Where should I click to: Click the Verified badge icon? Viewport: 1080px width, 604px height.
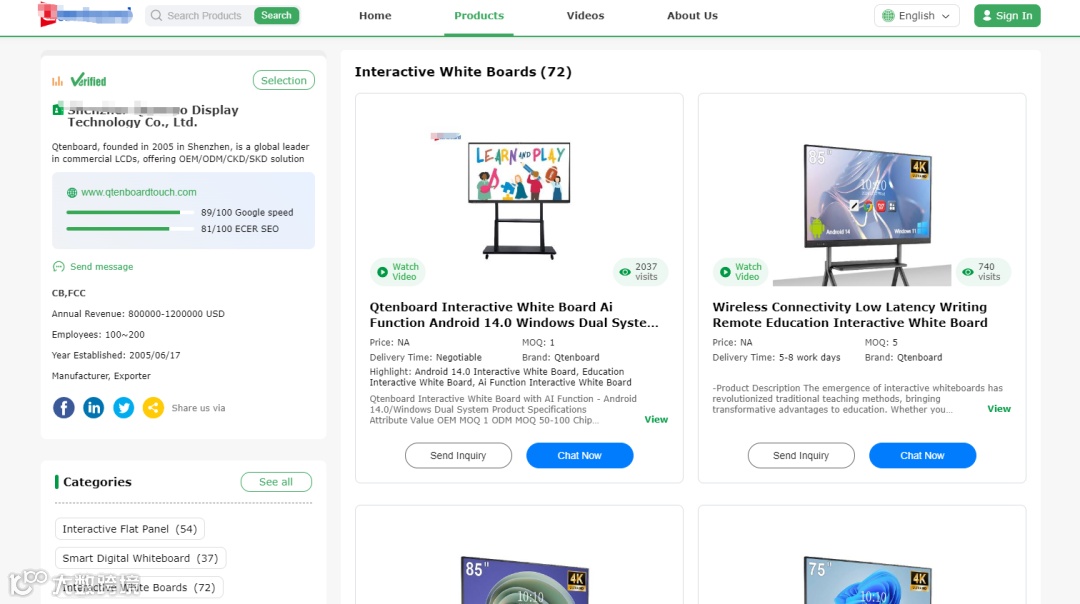pyautogui.click(x=88, y=81)
